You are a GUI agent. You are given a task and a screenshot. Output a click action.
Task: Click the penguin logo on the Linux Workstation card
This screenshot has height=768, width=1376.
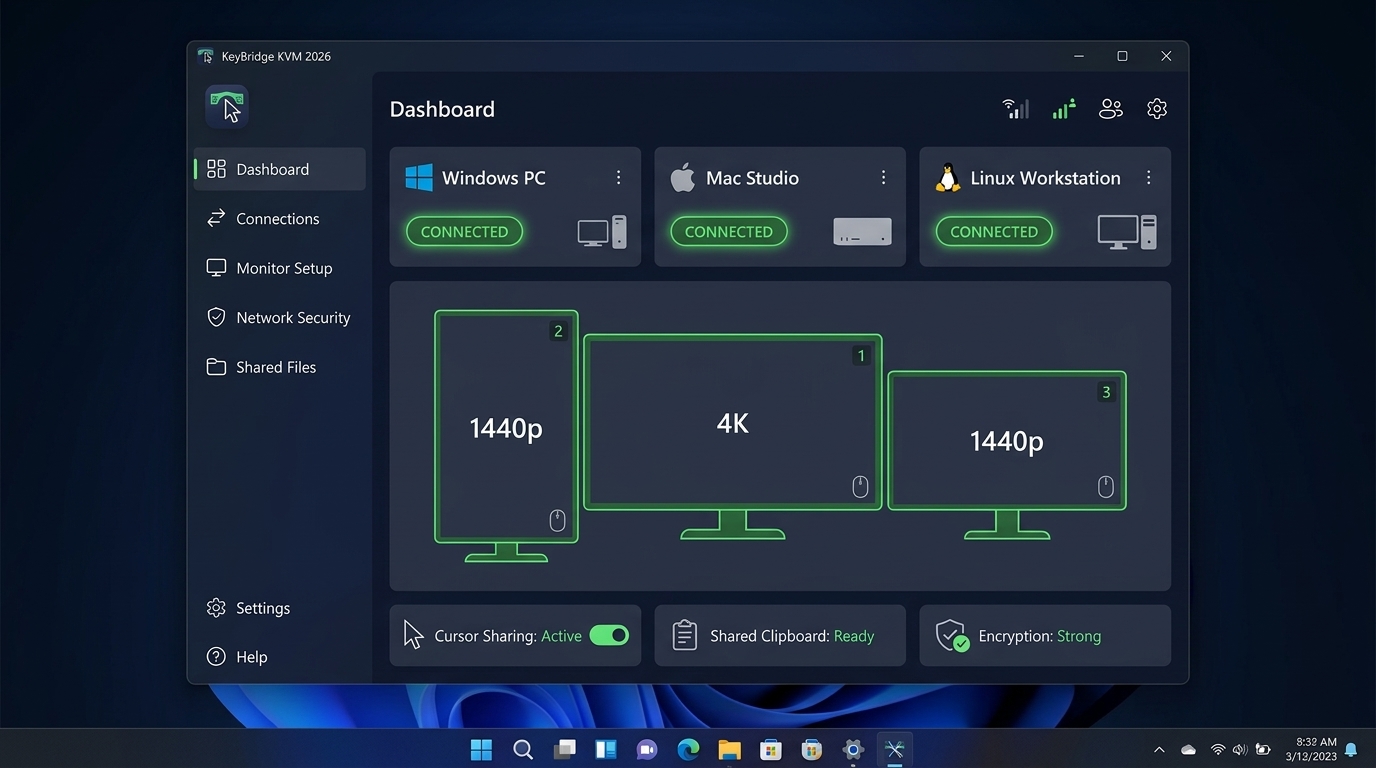(947, 178)
